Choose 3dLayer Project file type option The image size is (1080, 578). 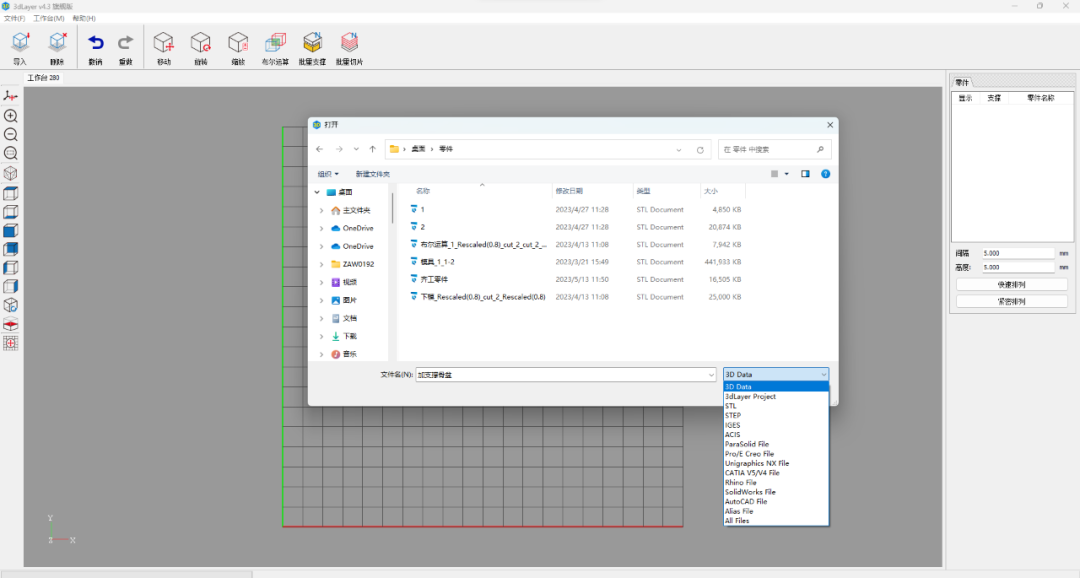click(776, 396)
